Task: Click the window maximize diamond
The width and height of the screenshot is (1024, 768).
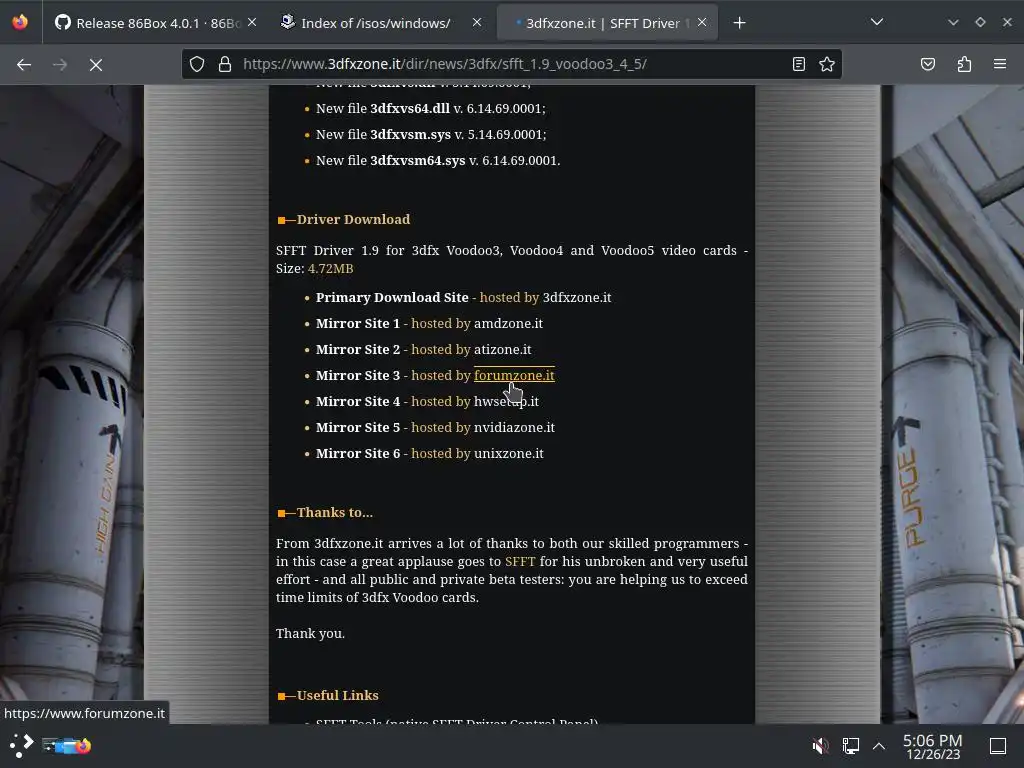Action: 980,22
